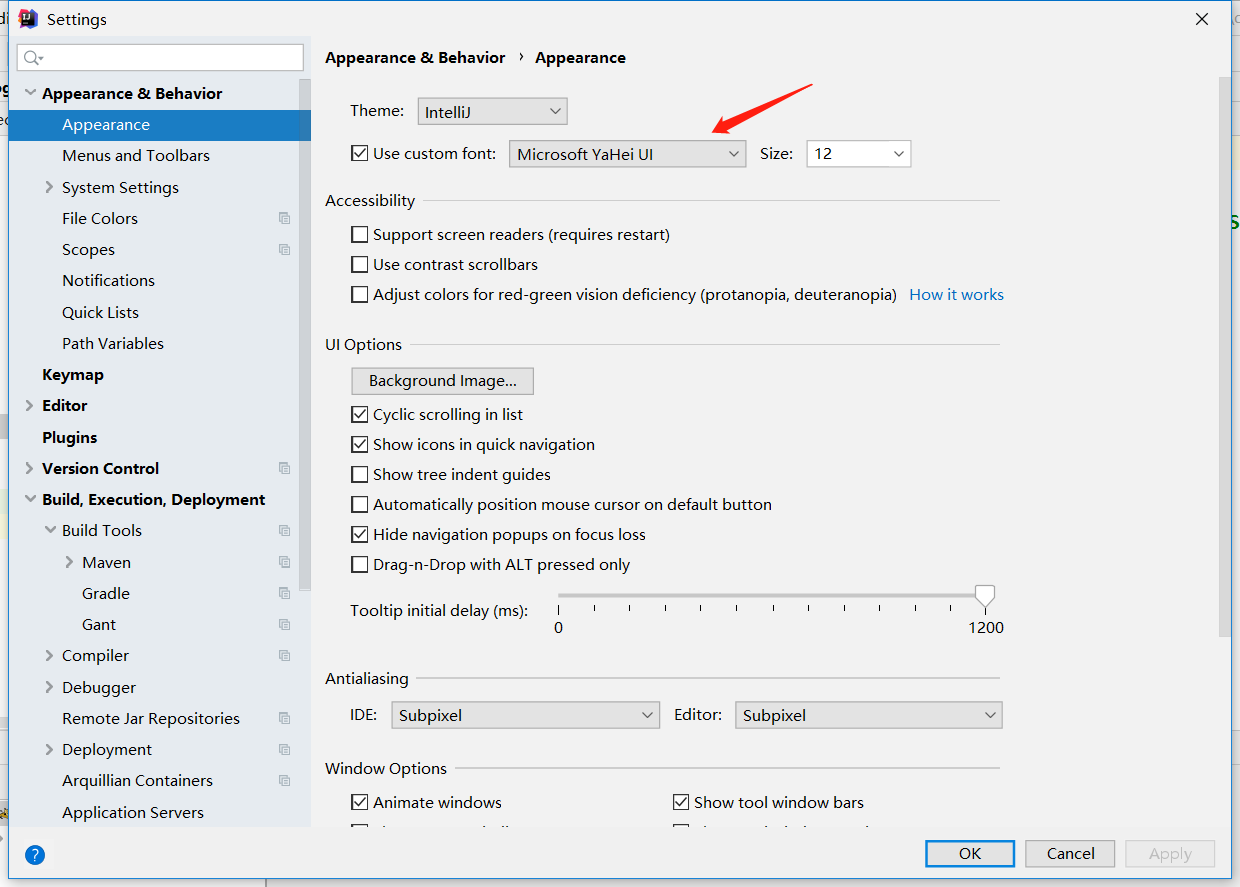Open the Microsoft YaHei UI font dropdown
Viewport: 1240px width, 887px height.
coord(627,154)
